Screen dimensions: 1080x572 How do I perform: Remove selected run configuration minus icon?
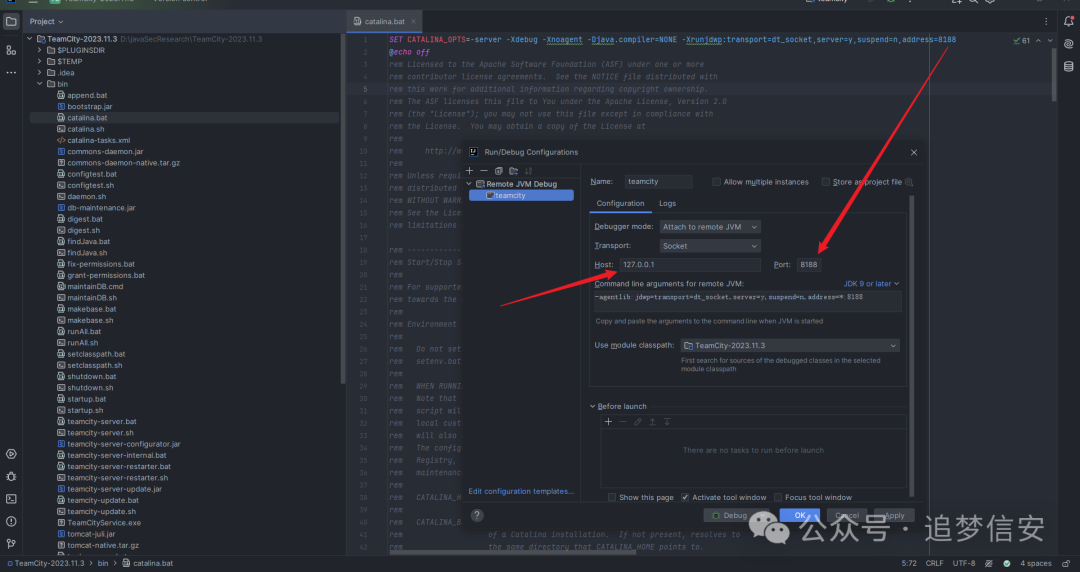click(x=484, y=171)
